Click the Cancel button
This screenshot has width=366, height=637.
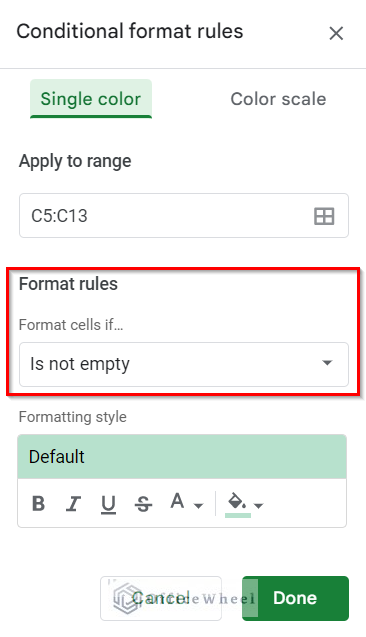coord(161,598)
